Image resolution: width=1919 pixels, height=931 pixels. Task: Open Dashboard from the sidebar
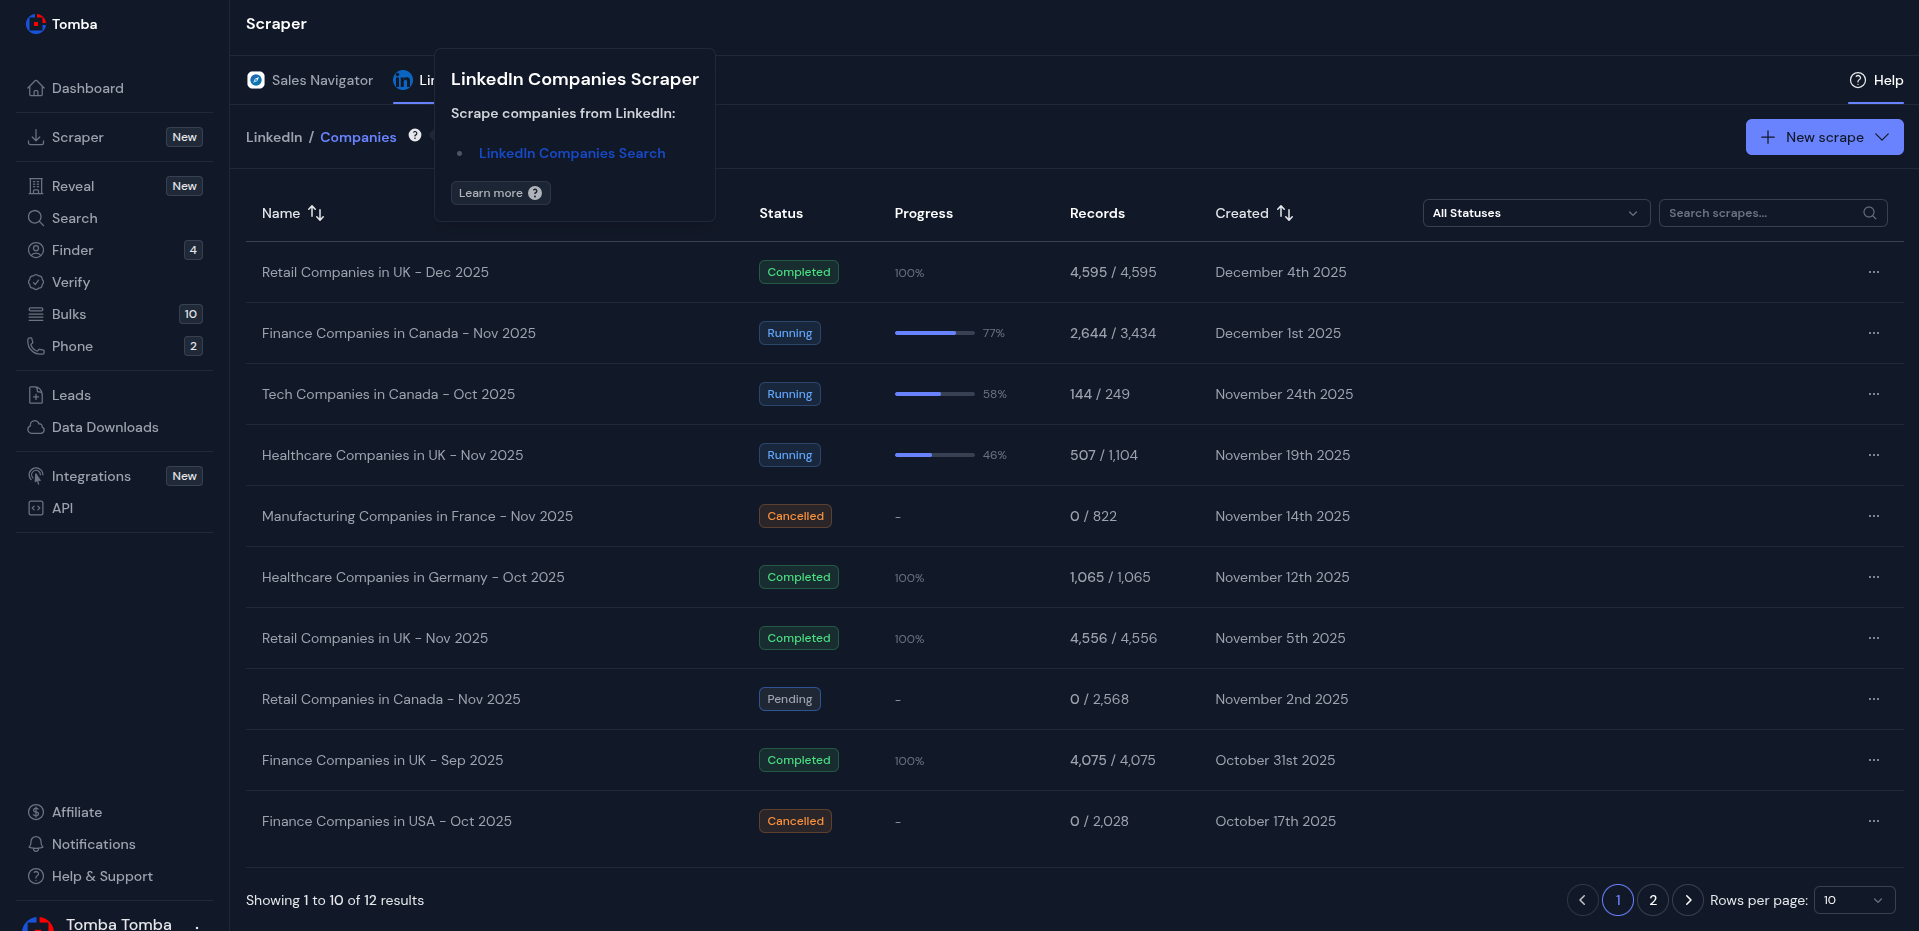88,88
